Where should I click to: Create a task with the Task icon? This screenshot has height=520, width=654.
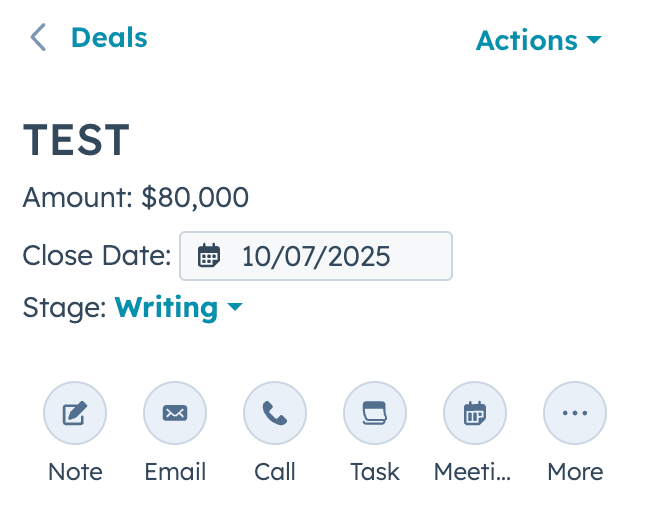(x=375, y=413)
